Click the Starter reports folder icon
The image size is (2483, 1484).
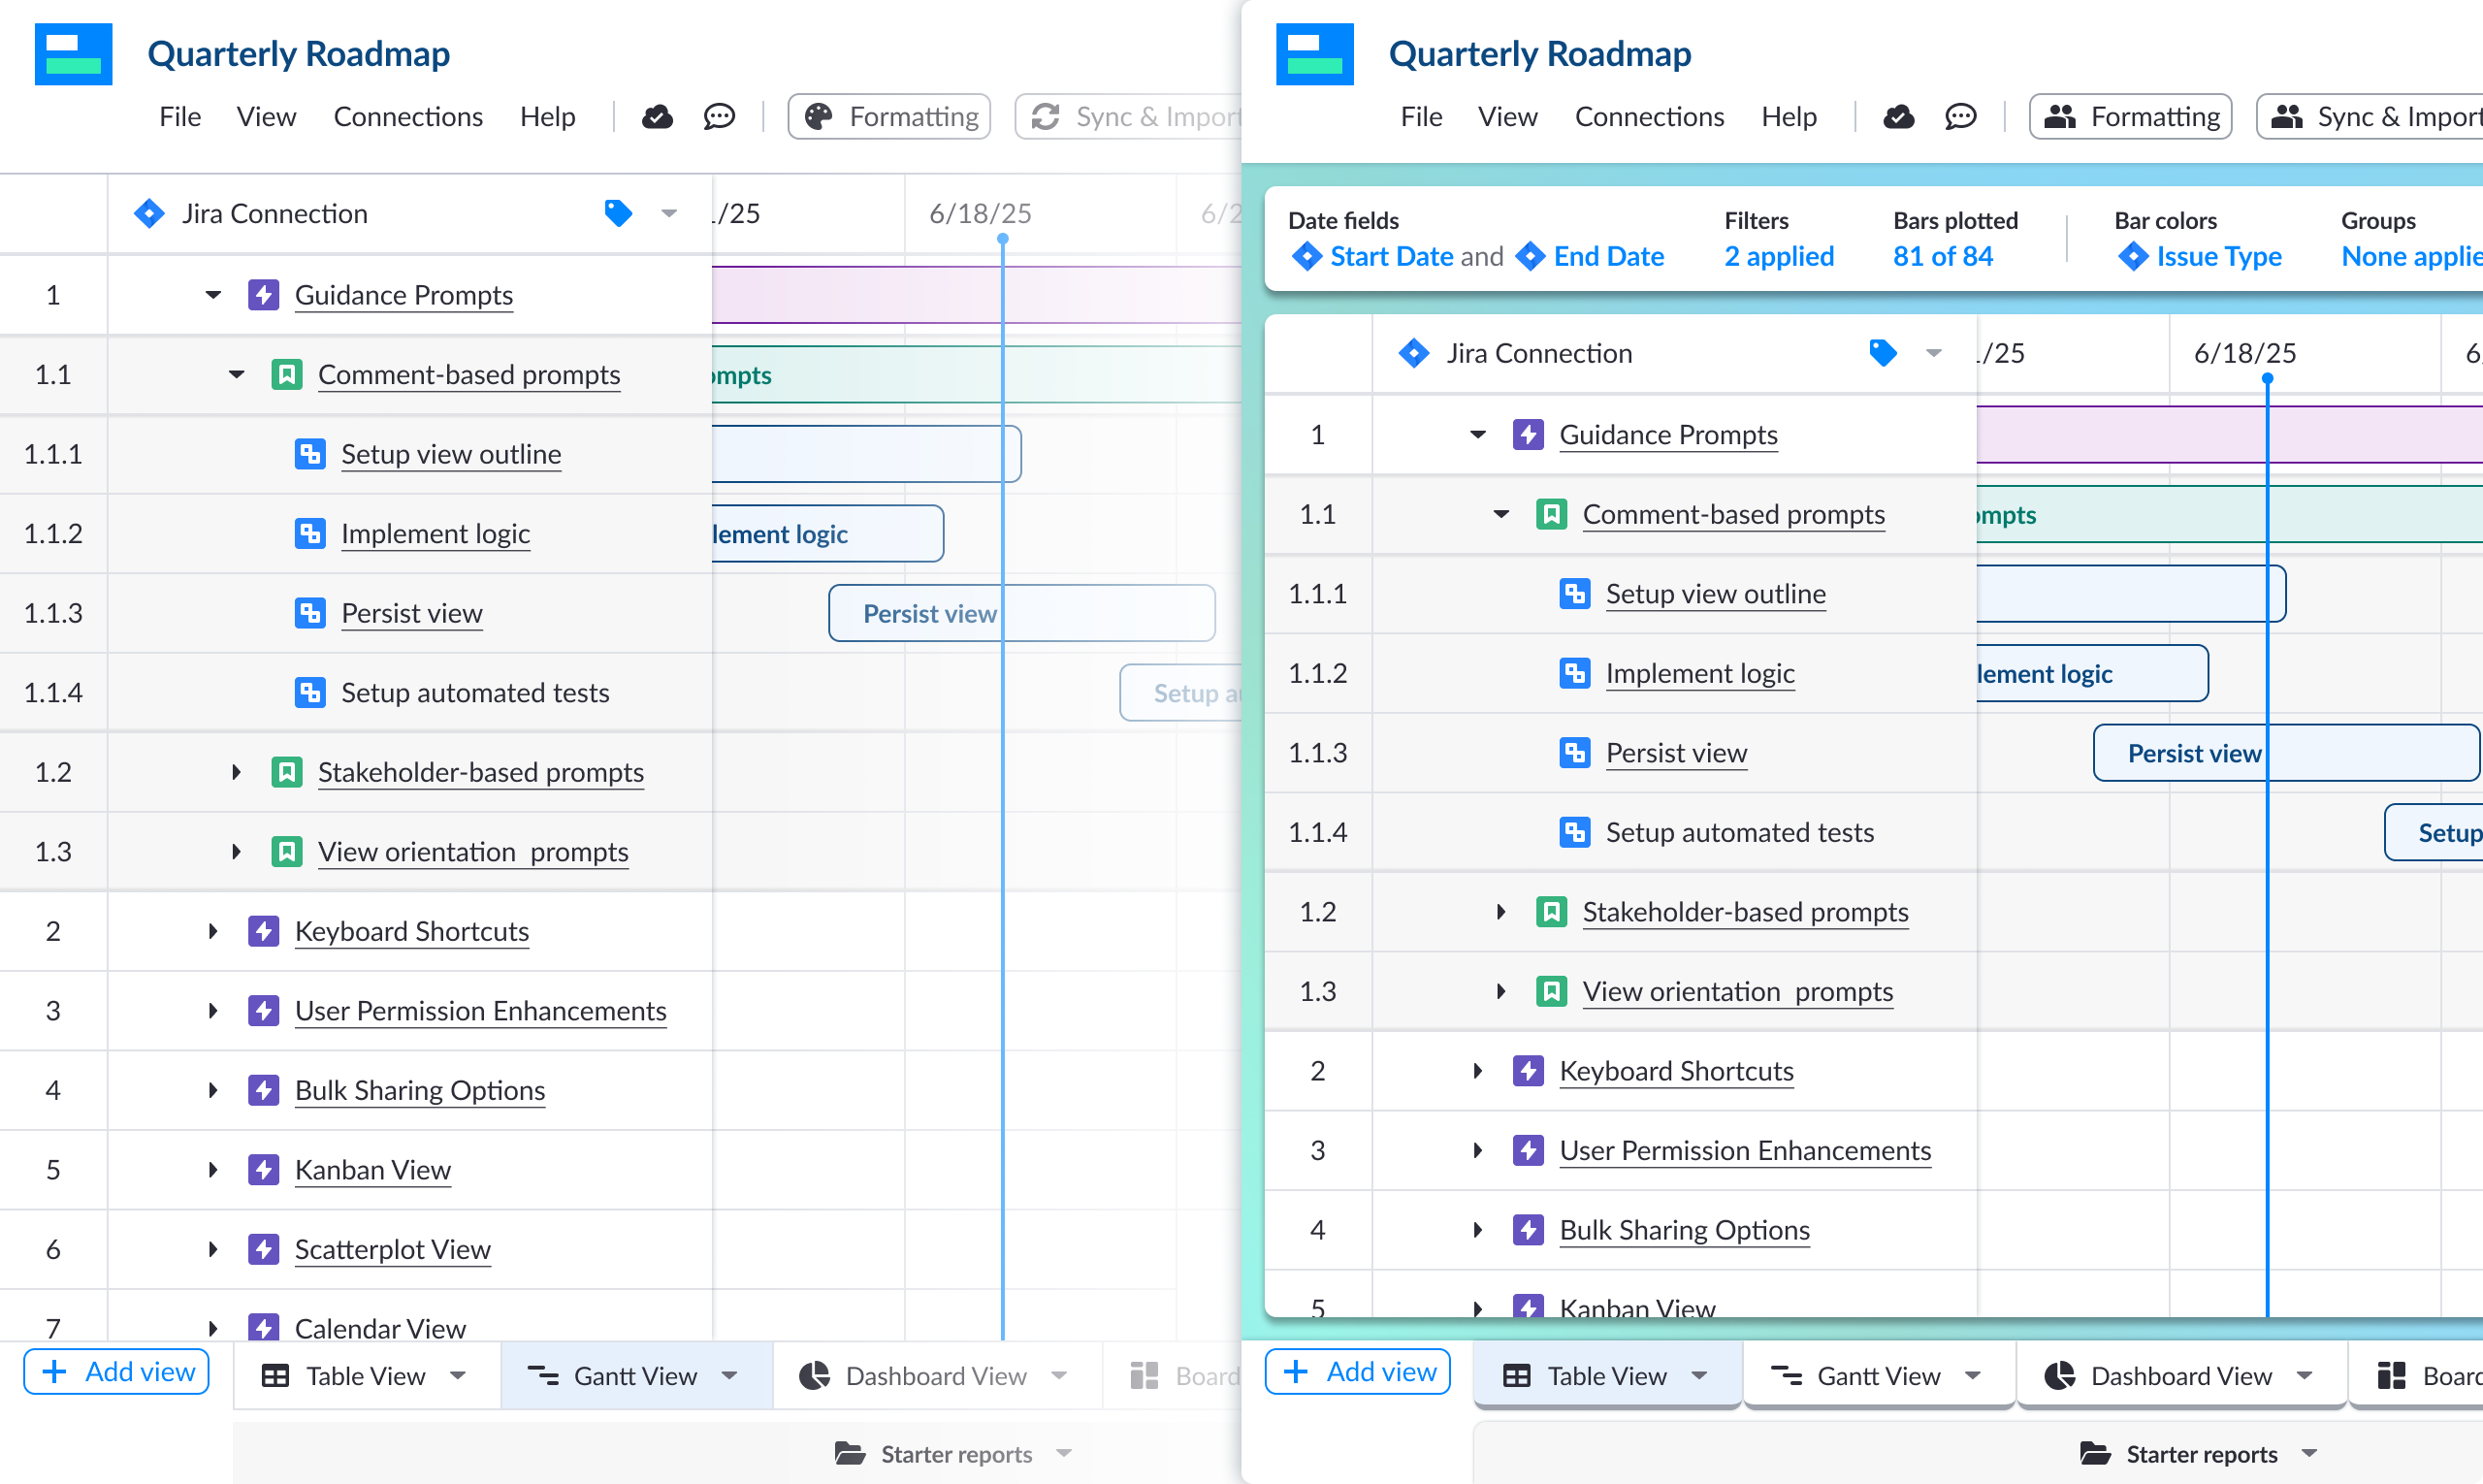[851, 1453]
